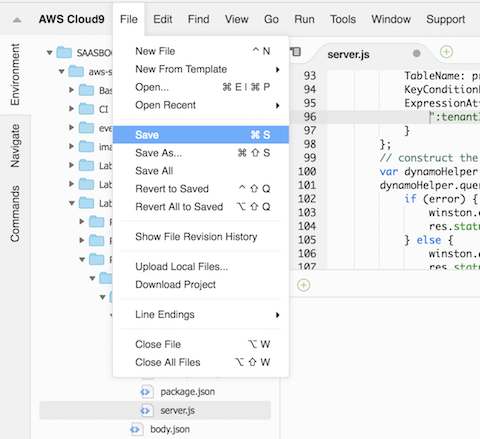Screen dimensions: 480x439
Task: Choose Save from the File menu
Action: (x=201, y=135)
